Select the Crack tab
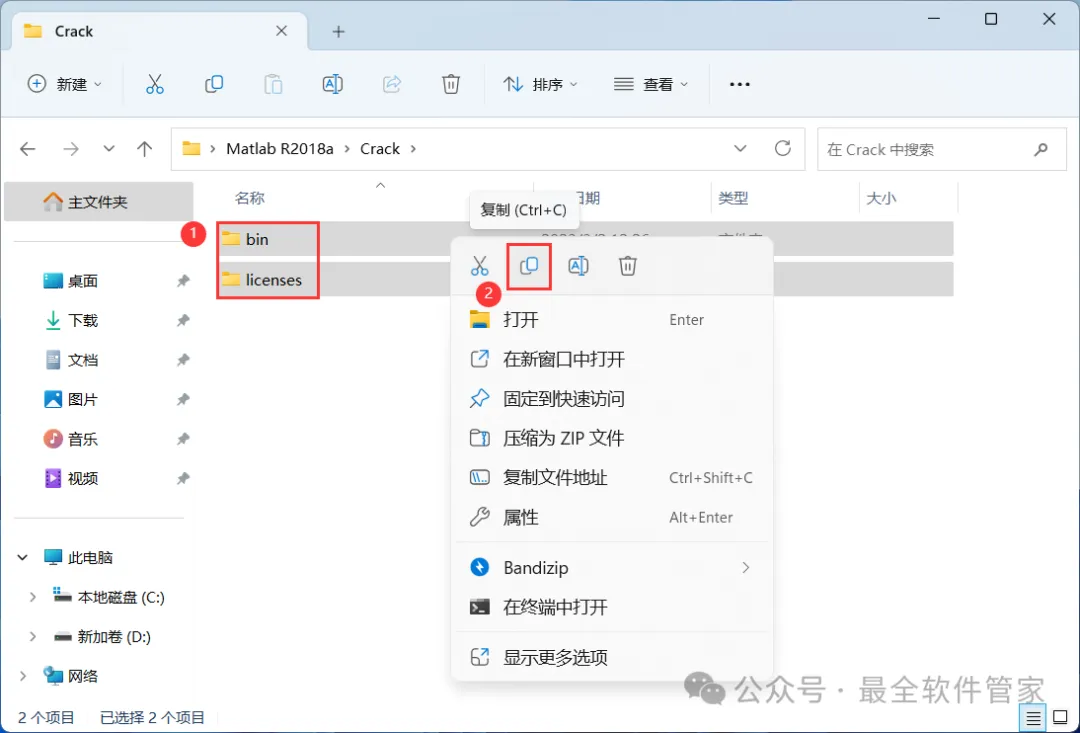The width and height of the screenshot is (1080, 733). tap(160, 31)
